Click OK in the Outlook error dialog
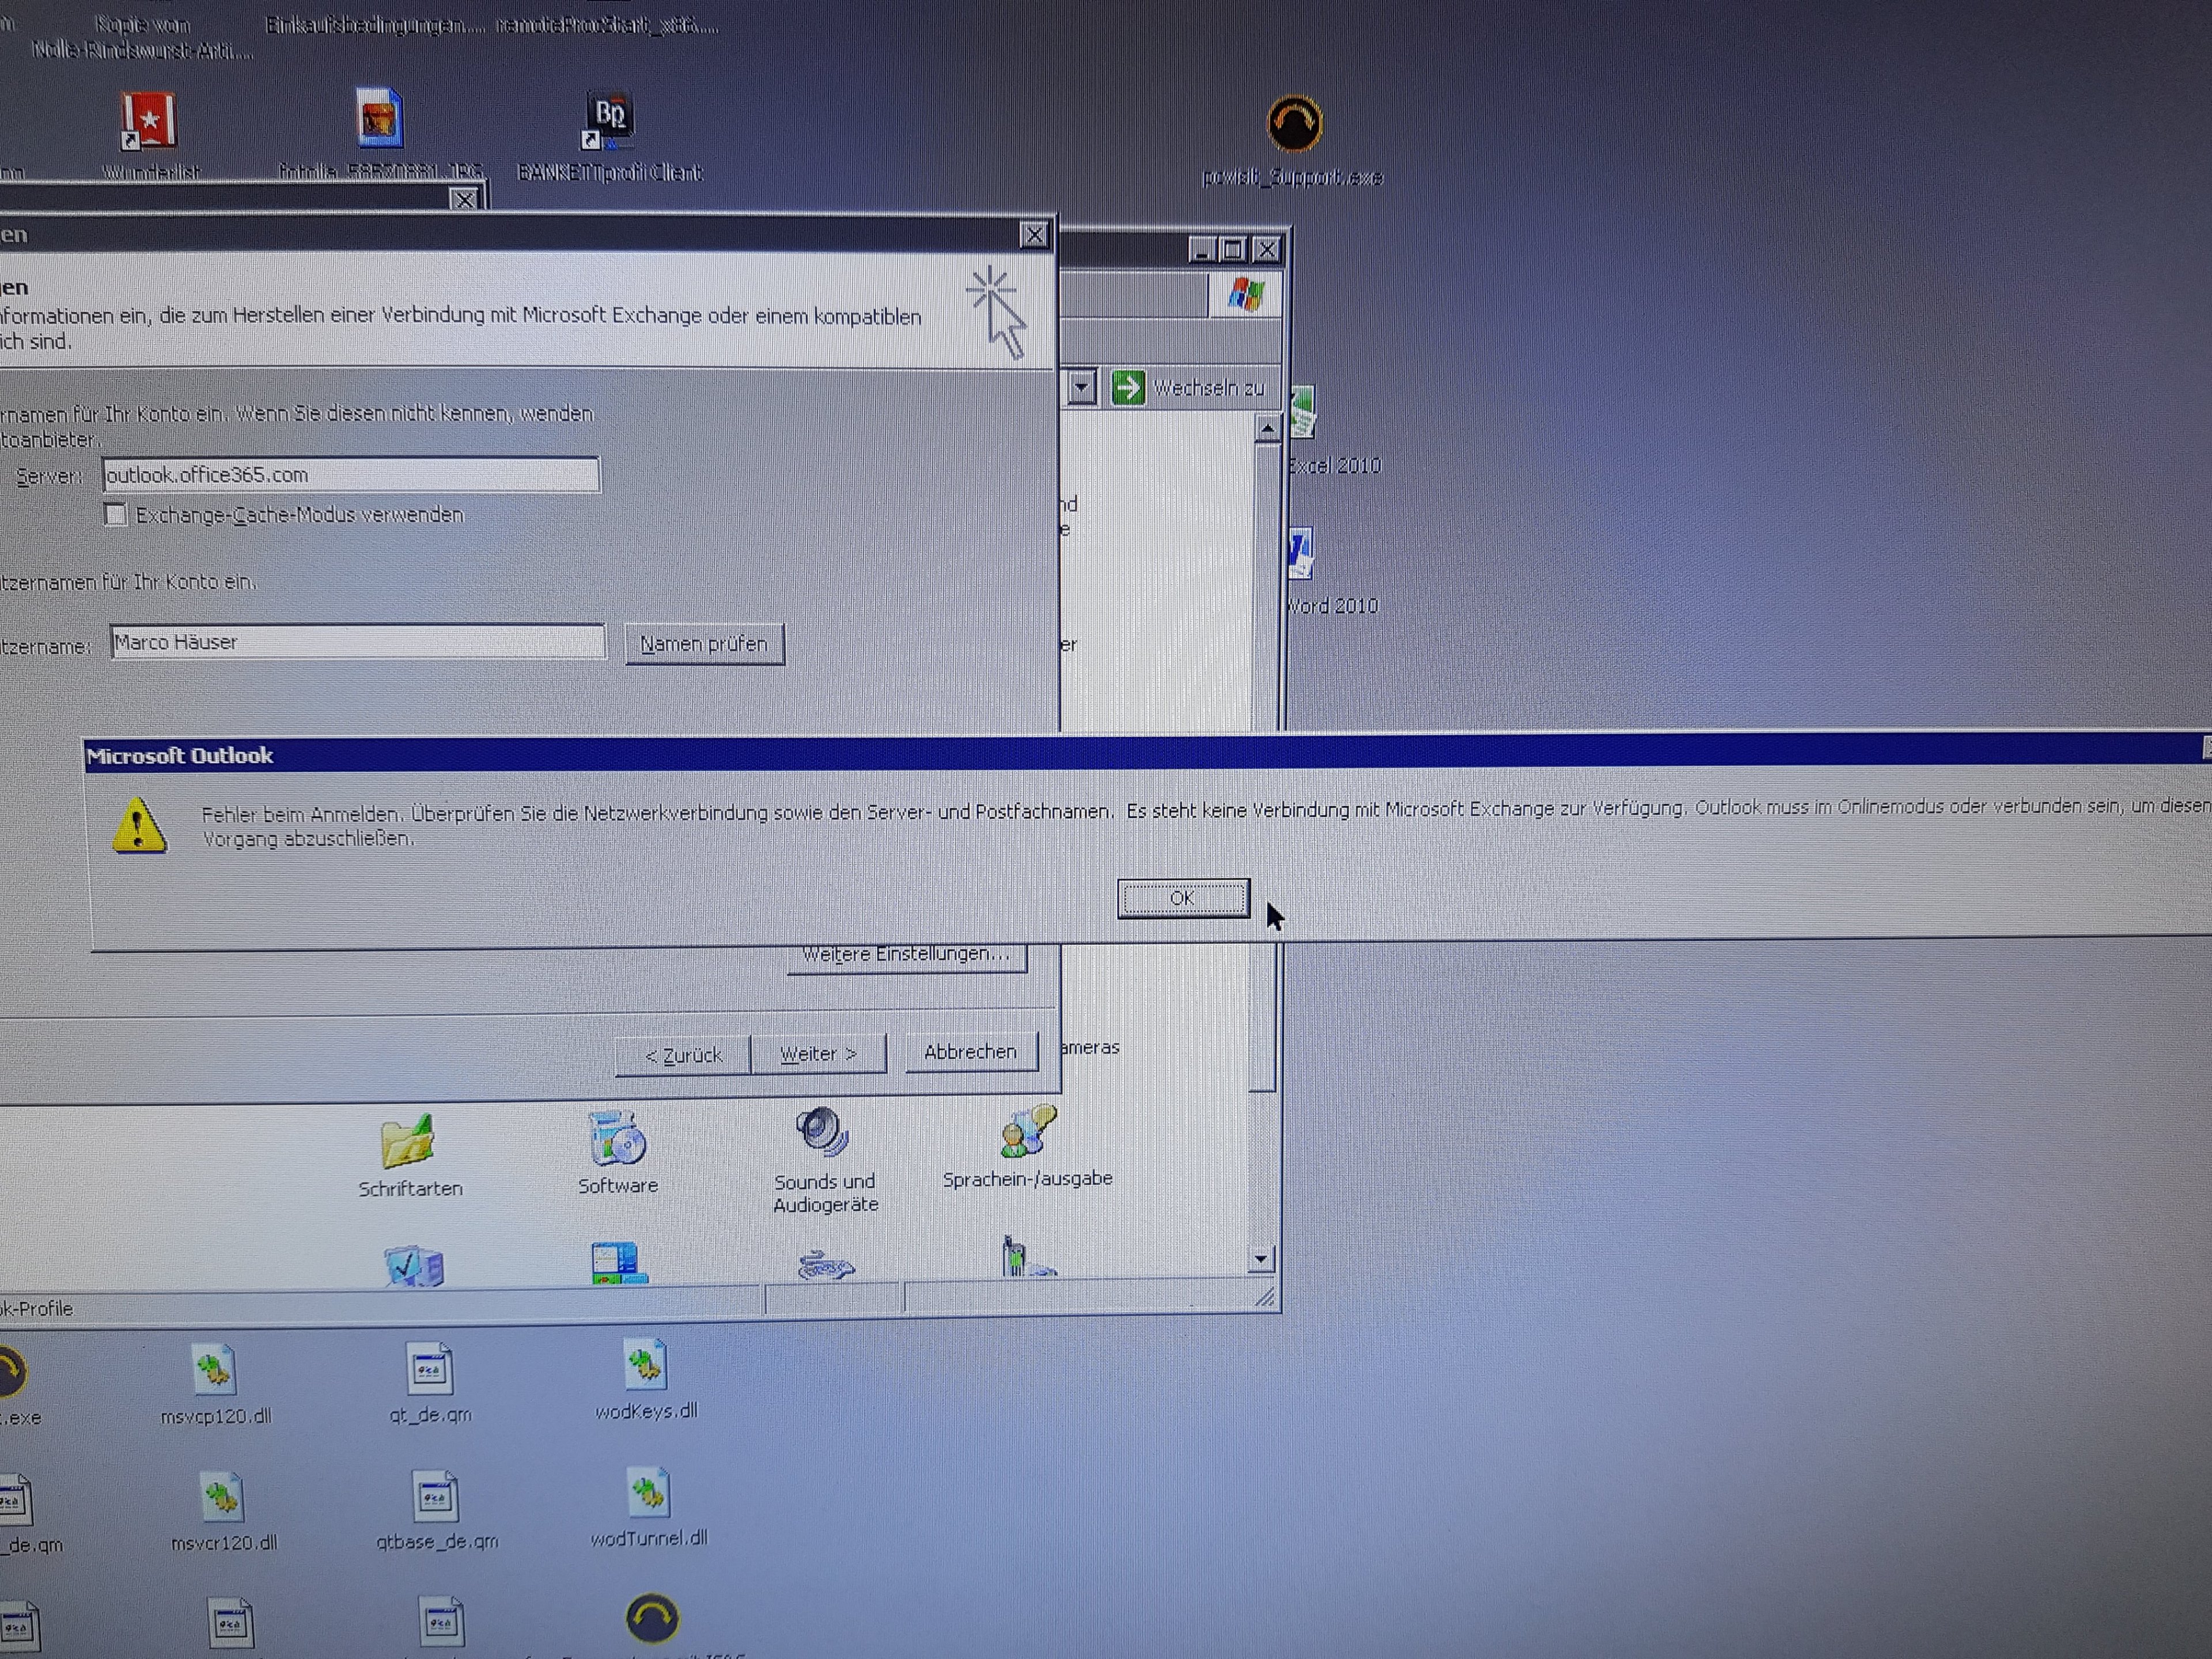 coord(1182,898)
